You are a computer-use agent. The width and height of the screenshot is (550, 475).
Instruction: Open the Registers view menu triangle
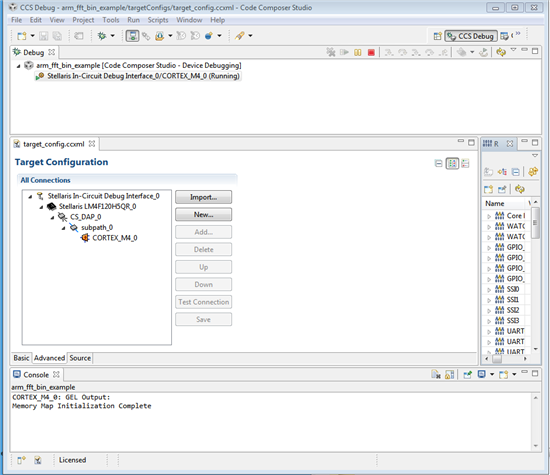[x=535, y=155]
